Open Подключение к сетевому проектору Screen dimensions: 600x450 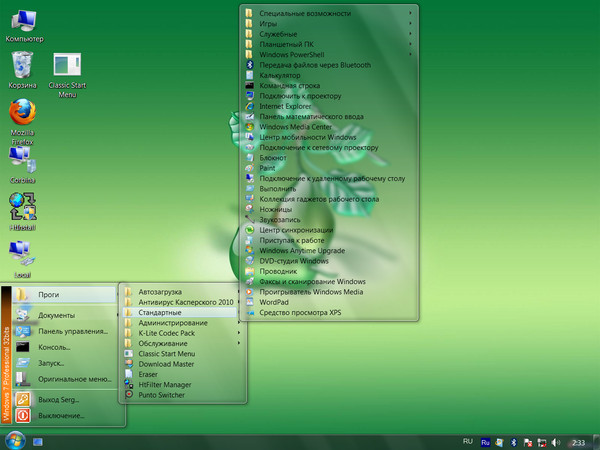[329, 148]
